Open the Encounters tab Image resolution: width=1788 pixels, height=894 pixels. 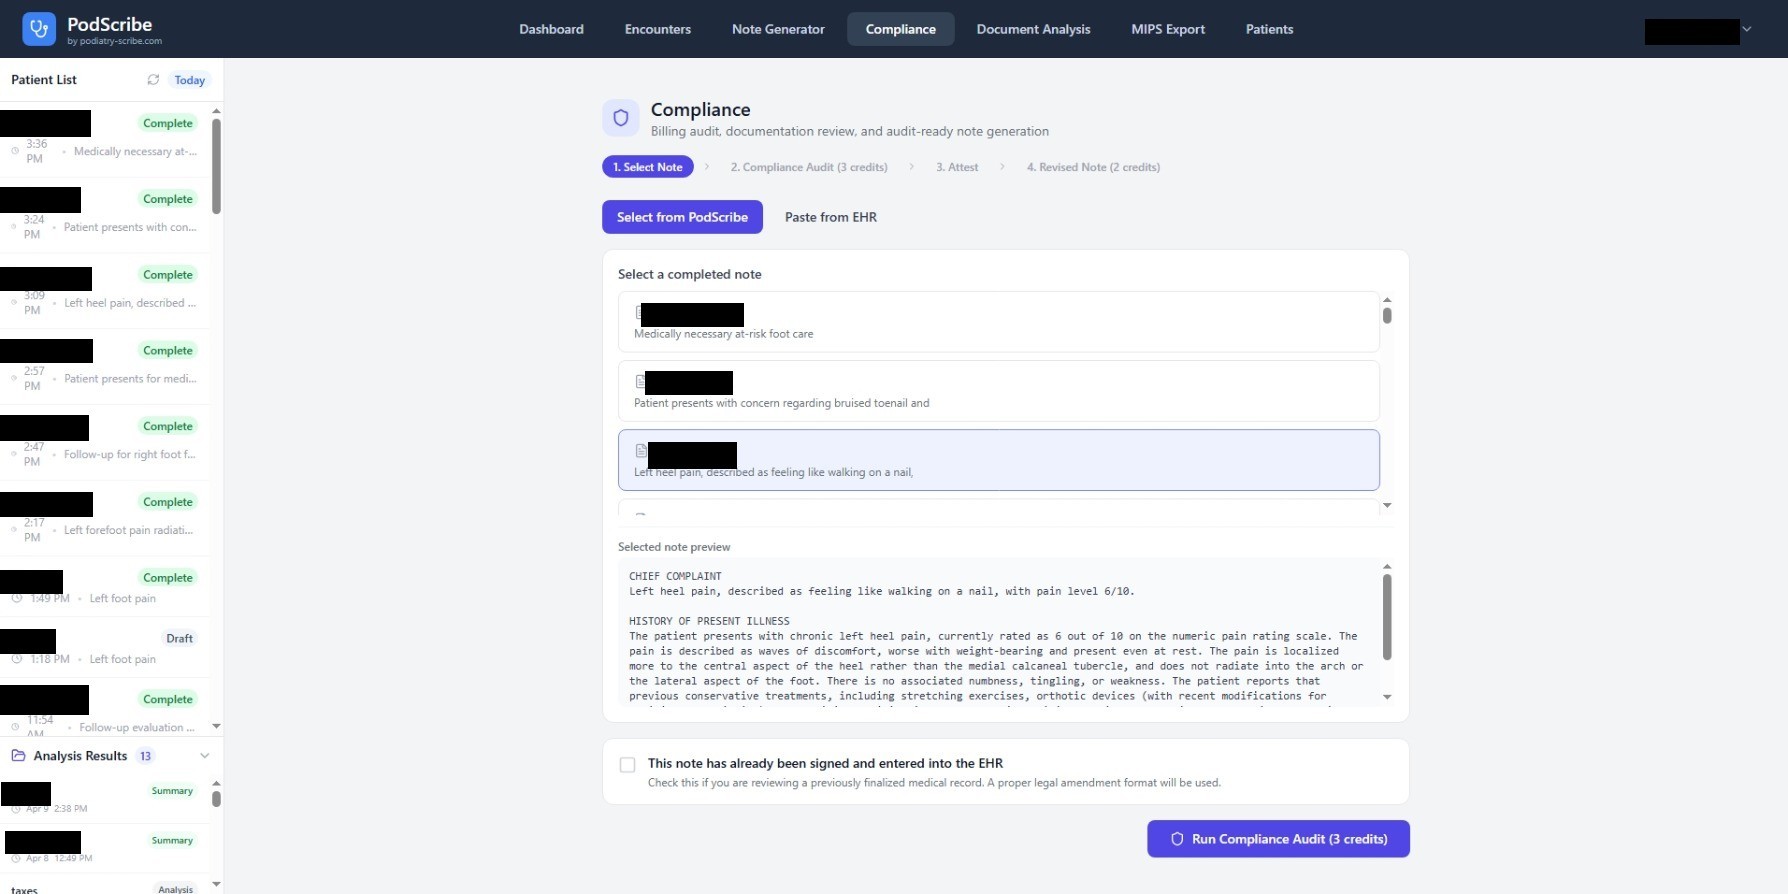click(x=658, y=29)
